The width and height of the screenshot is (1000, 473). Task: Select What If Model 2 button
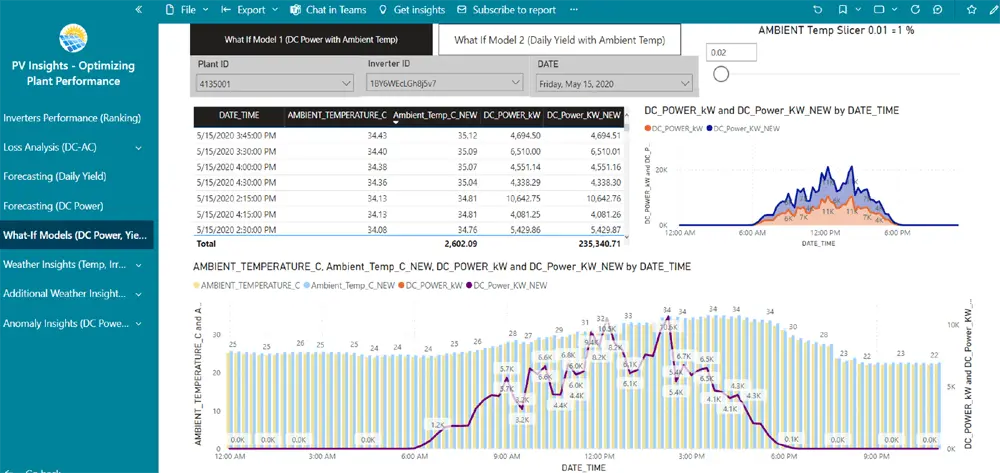tap(559, 40)
